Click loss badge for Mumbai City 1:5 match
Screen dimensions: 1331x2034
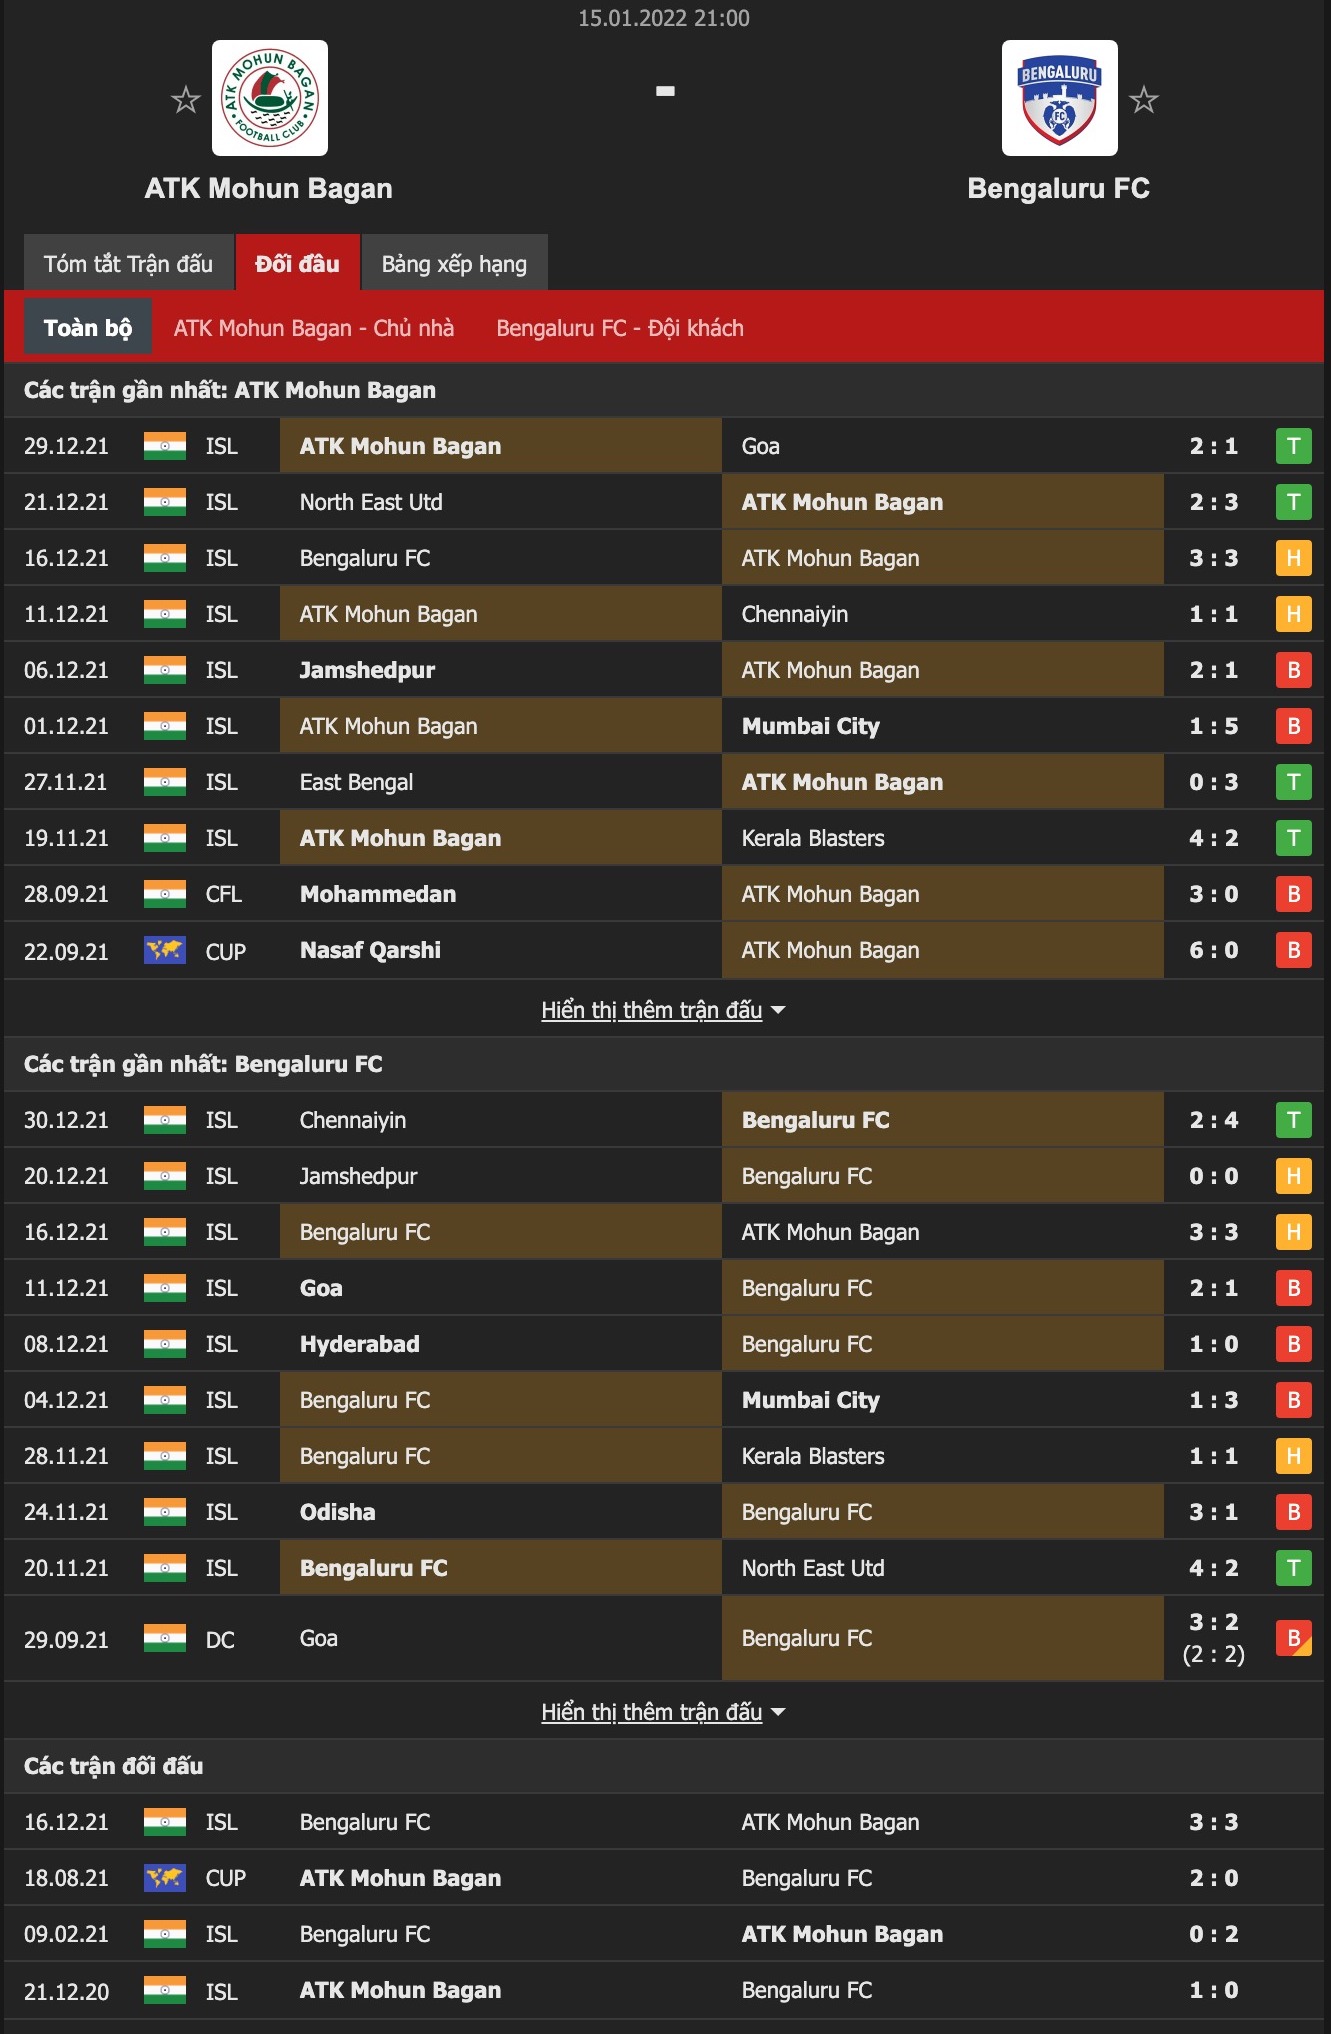[1293, 726]
